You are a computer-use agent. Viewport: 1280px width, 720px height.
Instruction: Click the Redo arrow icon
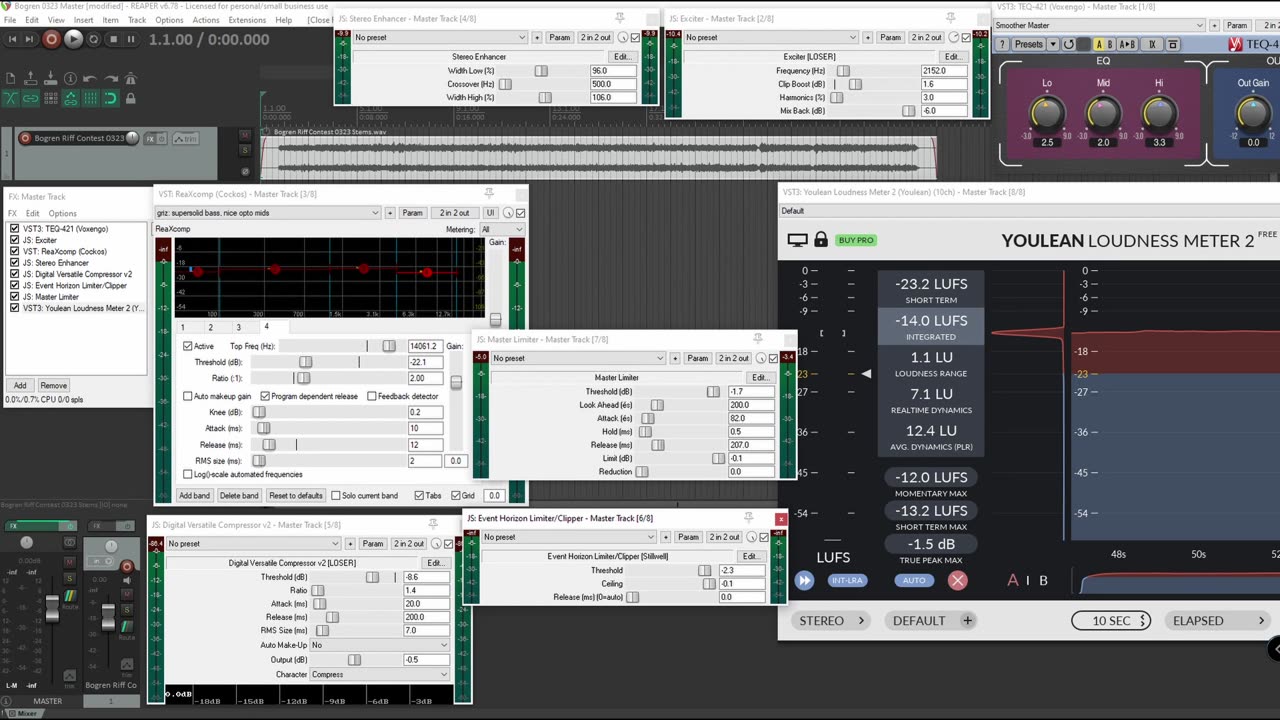[109, 79]
